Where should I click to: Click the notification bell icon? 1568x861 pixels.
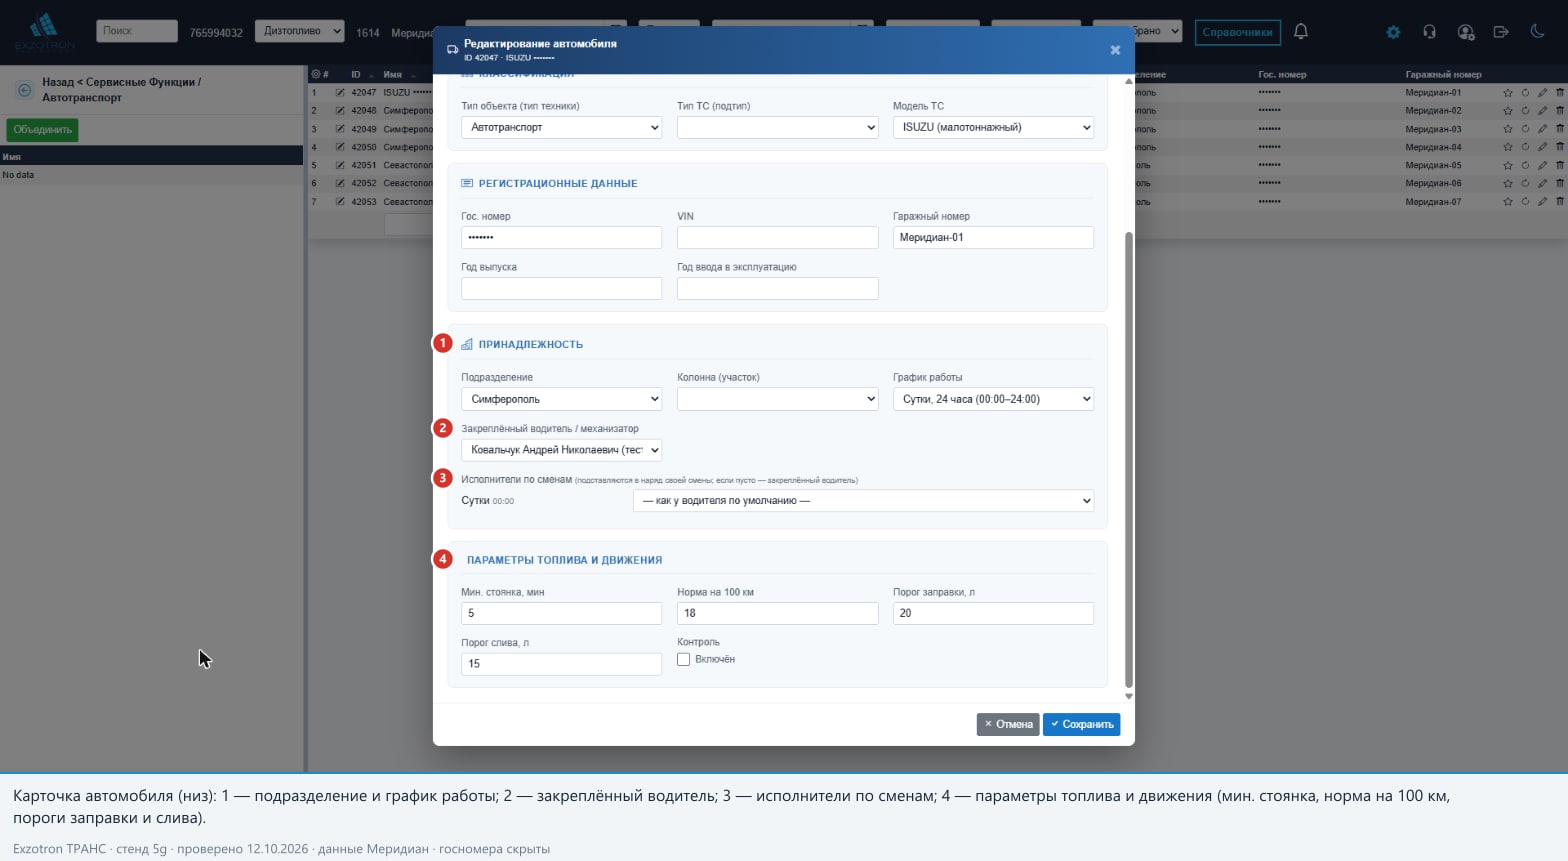pyautogui.click(x=1301, y=31)
